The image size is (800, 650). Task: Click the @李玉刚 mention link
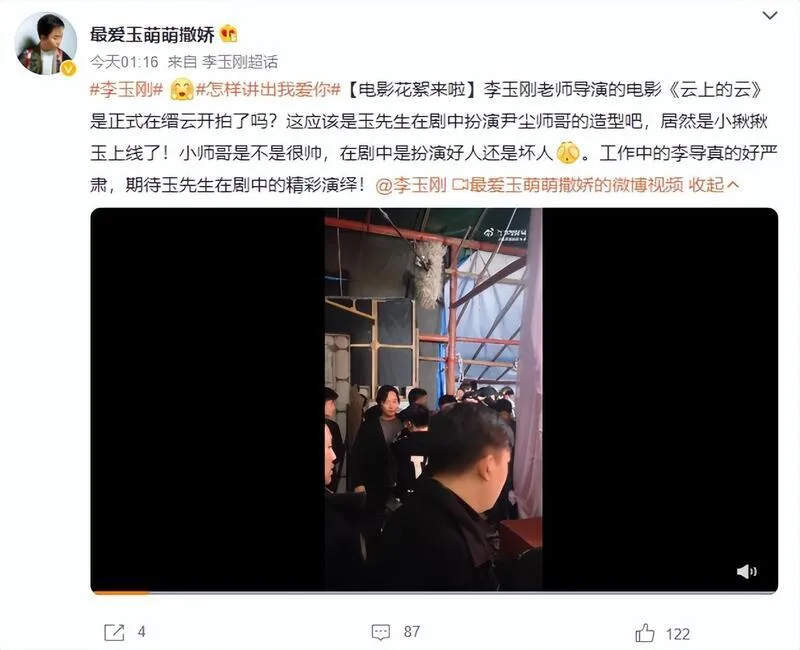pyautogui.click(x=411, y=185)
